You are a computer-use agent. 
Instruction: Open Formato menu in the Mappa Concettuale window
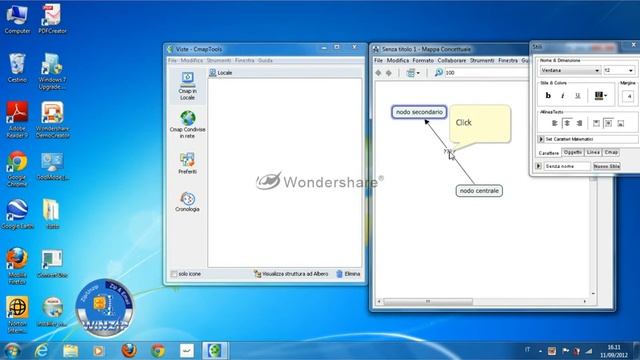423,60
